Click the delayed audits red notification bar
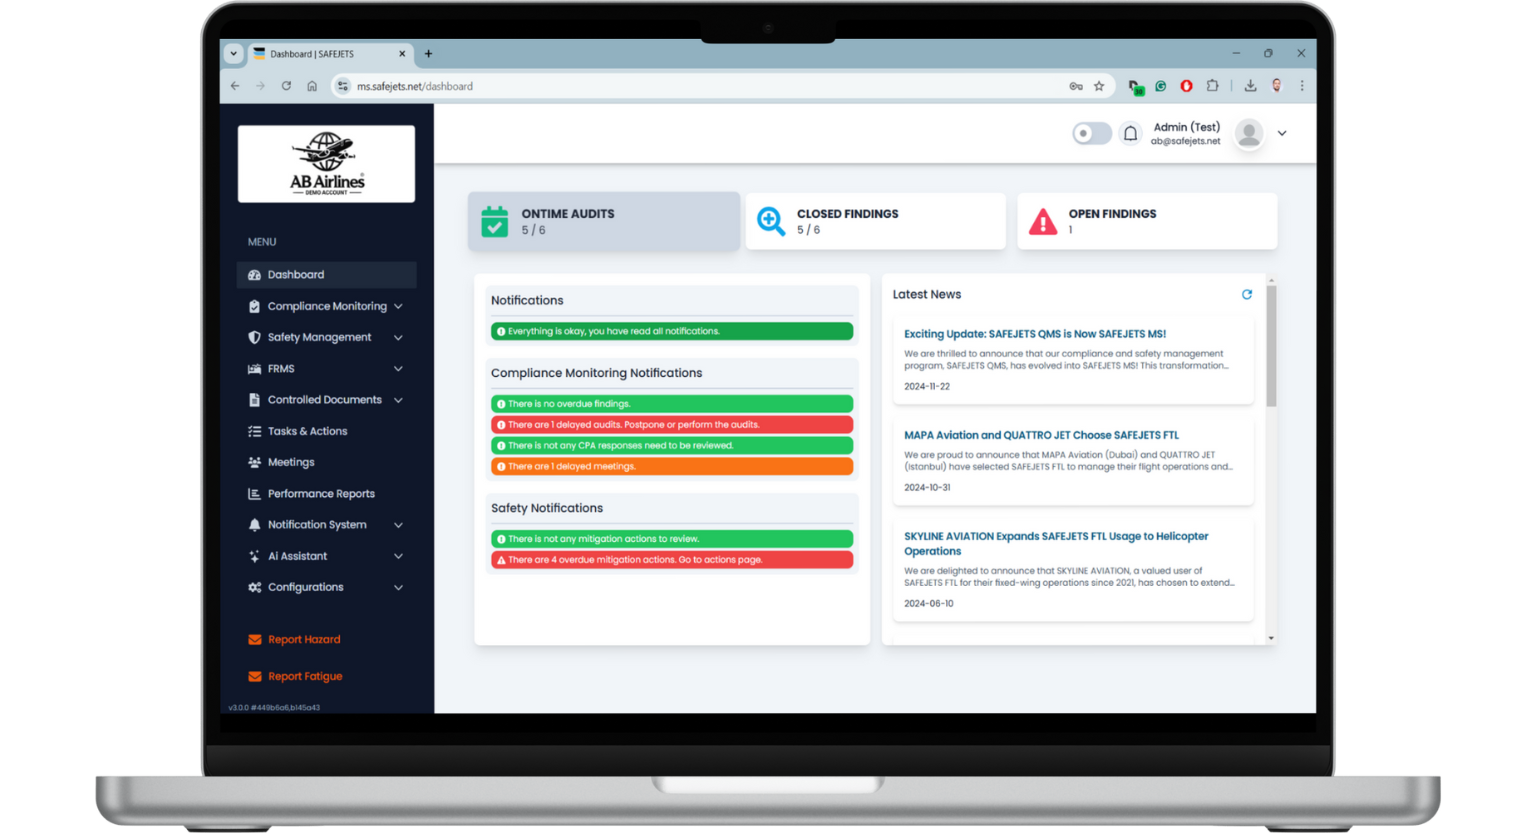This screenshot has height=833, width=1536. (x=672, y=425)
